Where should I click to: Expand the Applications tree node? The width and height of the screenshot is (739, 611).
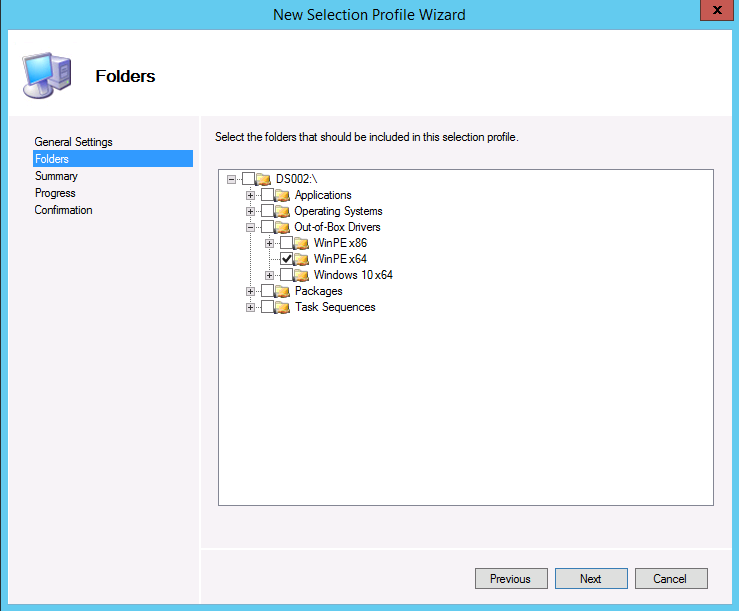[x=250, y=195]
